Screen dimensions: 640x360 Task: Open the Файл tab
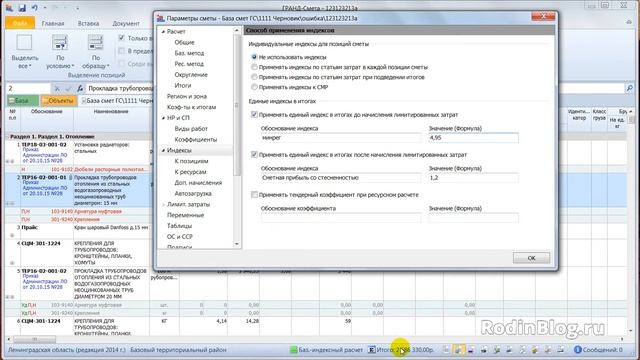tap(20, 23)
